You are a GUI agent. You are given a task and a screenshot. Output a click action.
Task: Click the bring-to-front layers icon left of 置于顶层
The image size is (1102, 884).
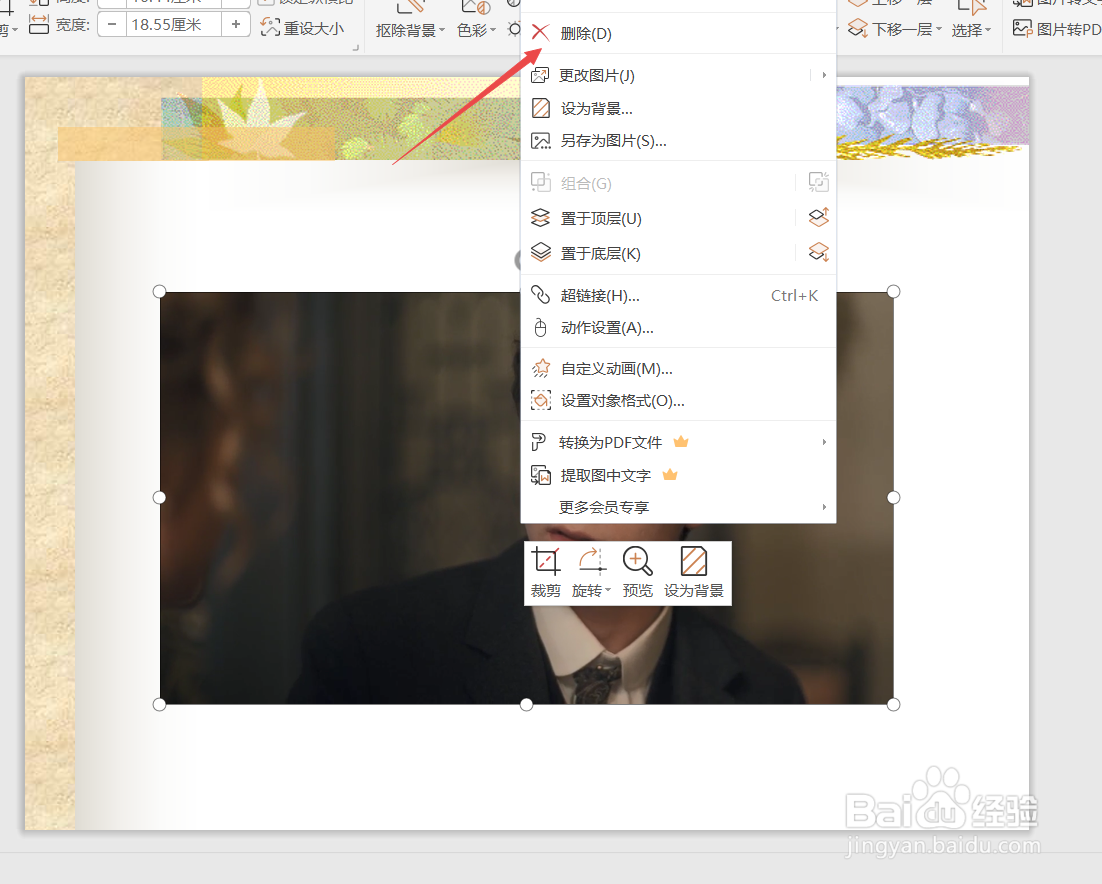(x=540, y=218)
